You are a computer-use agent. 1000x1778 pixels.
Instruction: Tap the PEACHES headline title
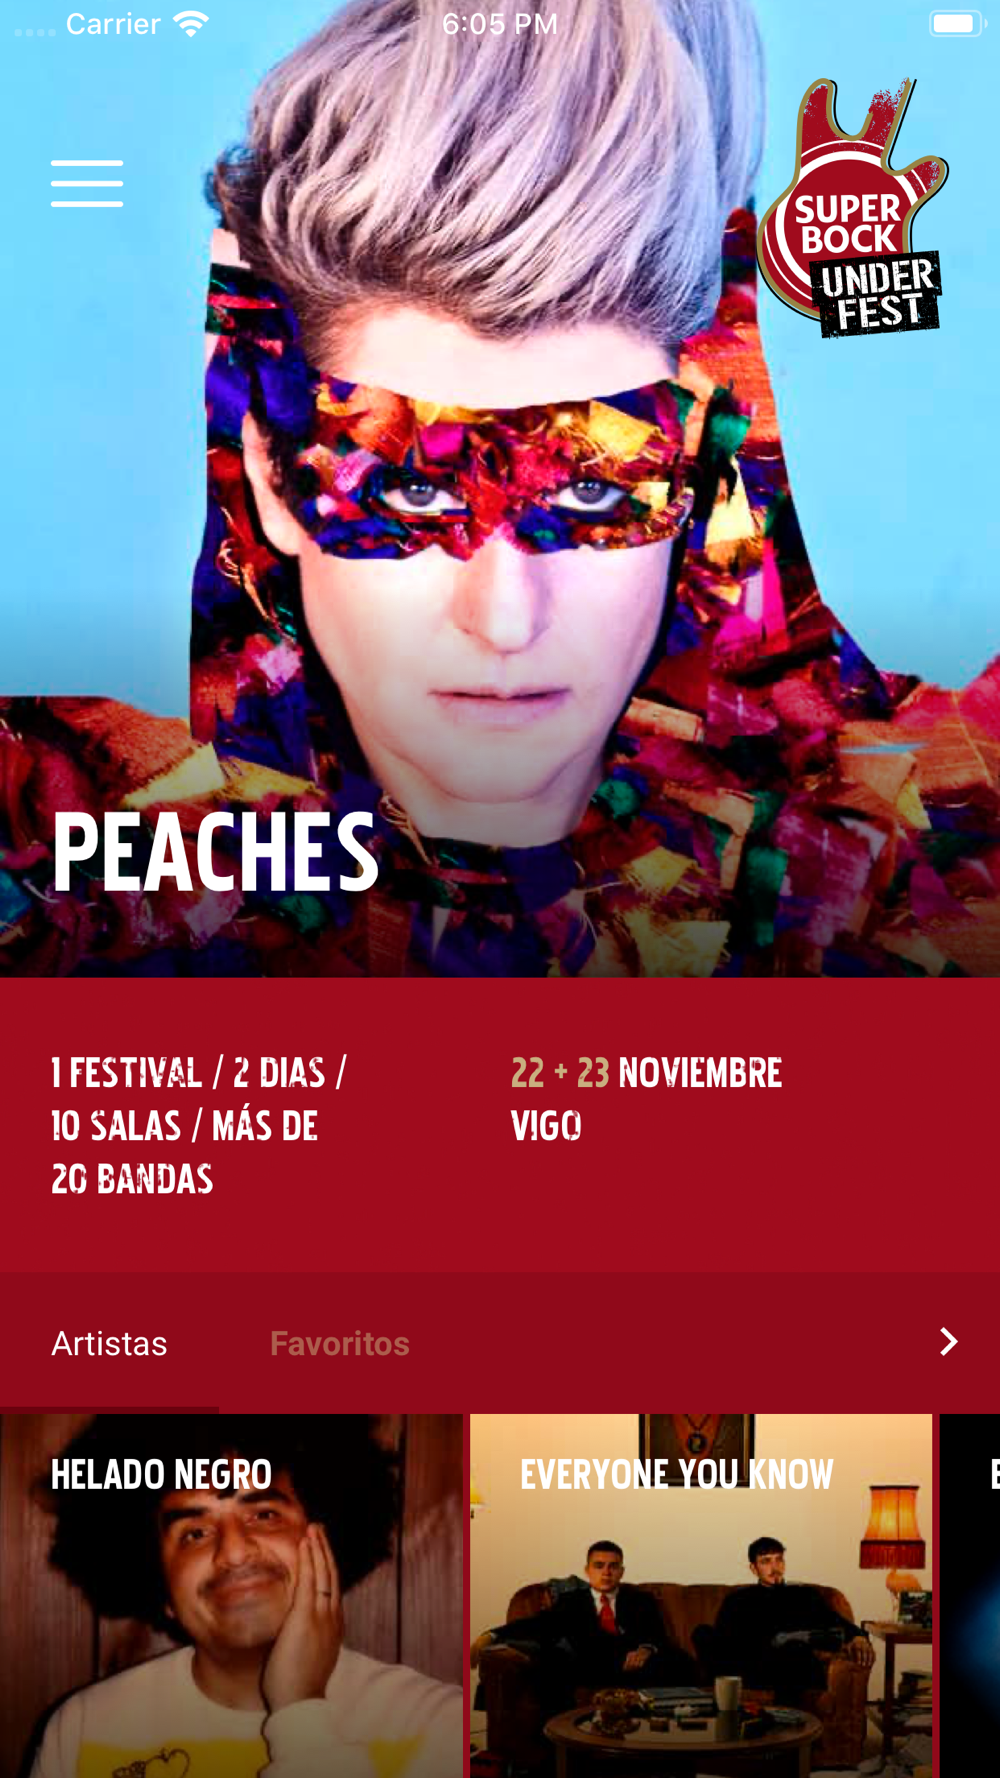(215, 852)
